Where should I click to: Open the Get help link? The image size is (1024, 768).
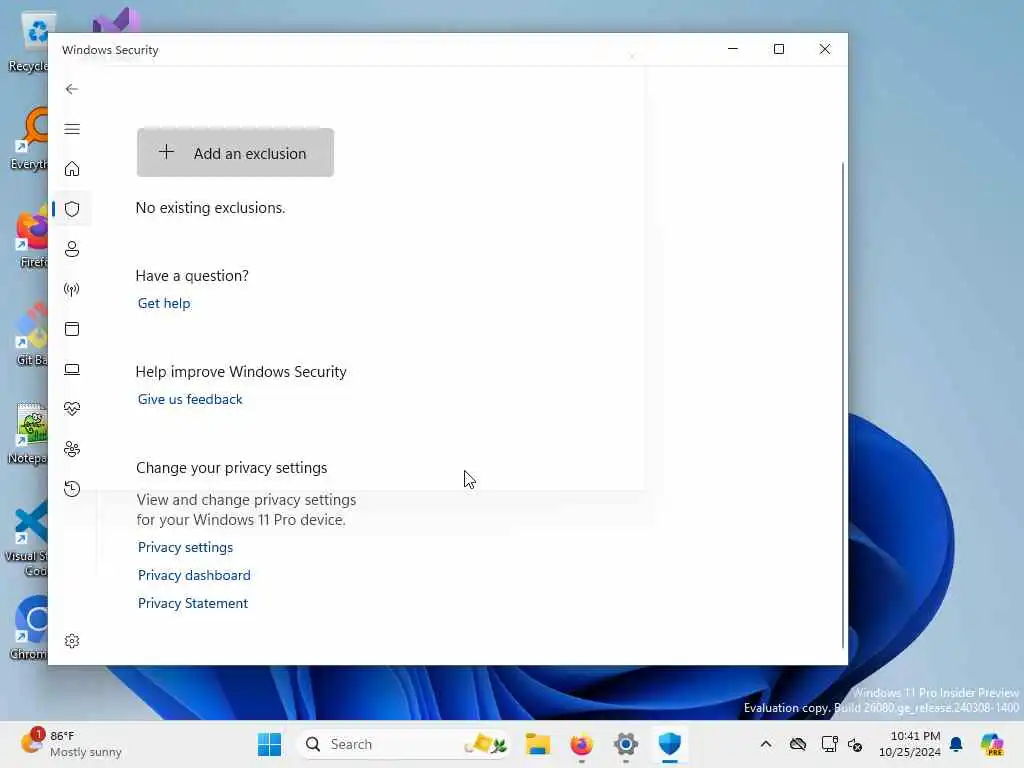(x=164, y=303)
